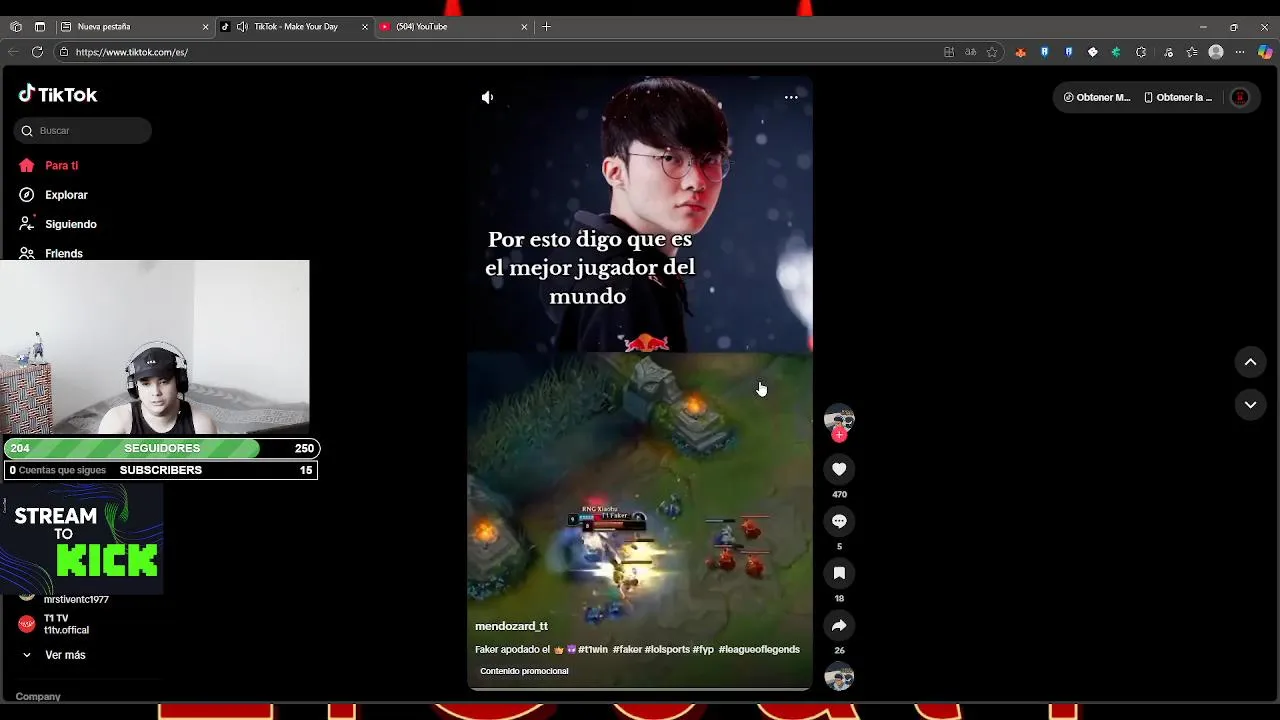Follow creator via red plus badge

pyautogui.click(x=839, y=435)
